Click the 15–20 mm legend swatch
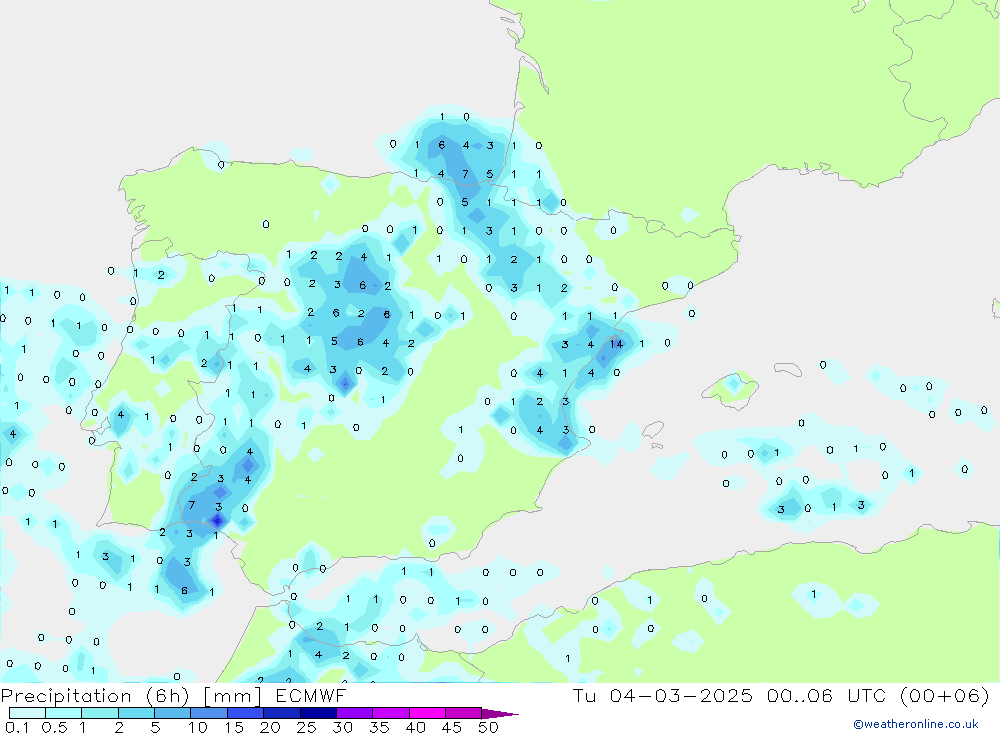1000x733 pixels. point(246,713)
